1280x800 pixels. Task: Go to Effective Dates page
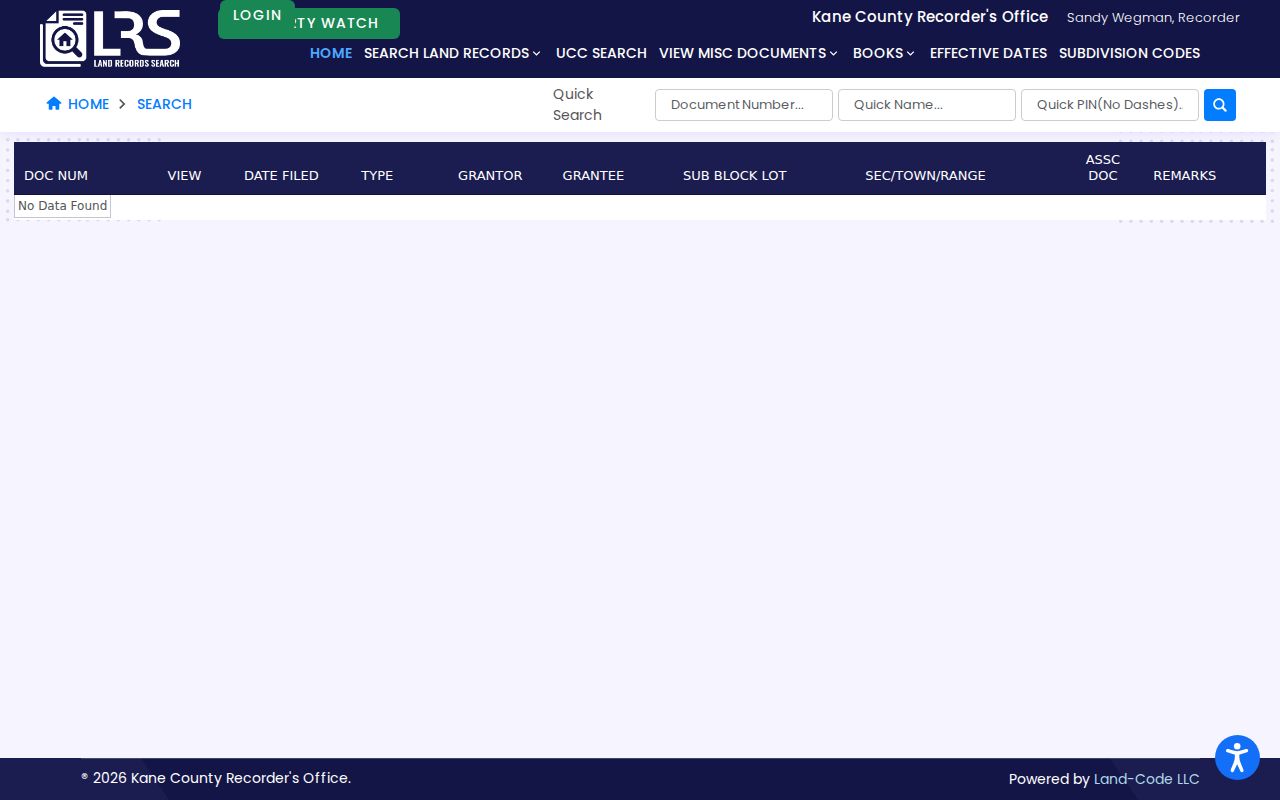[x=988, y=53]
